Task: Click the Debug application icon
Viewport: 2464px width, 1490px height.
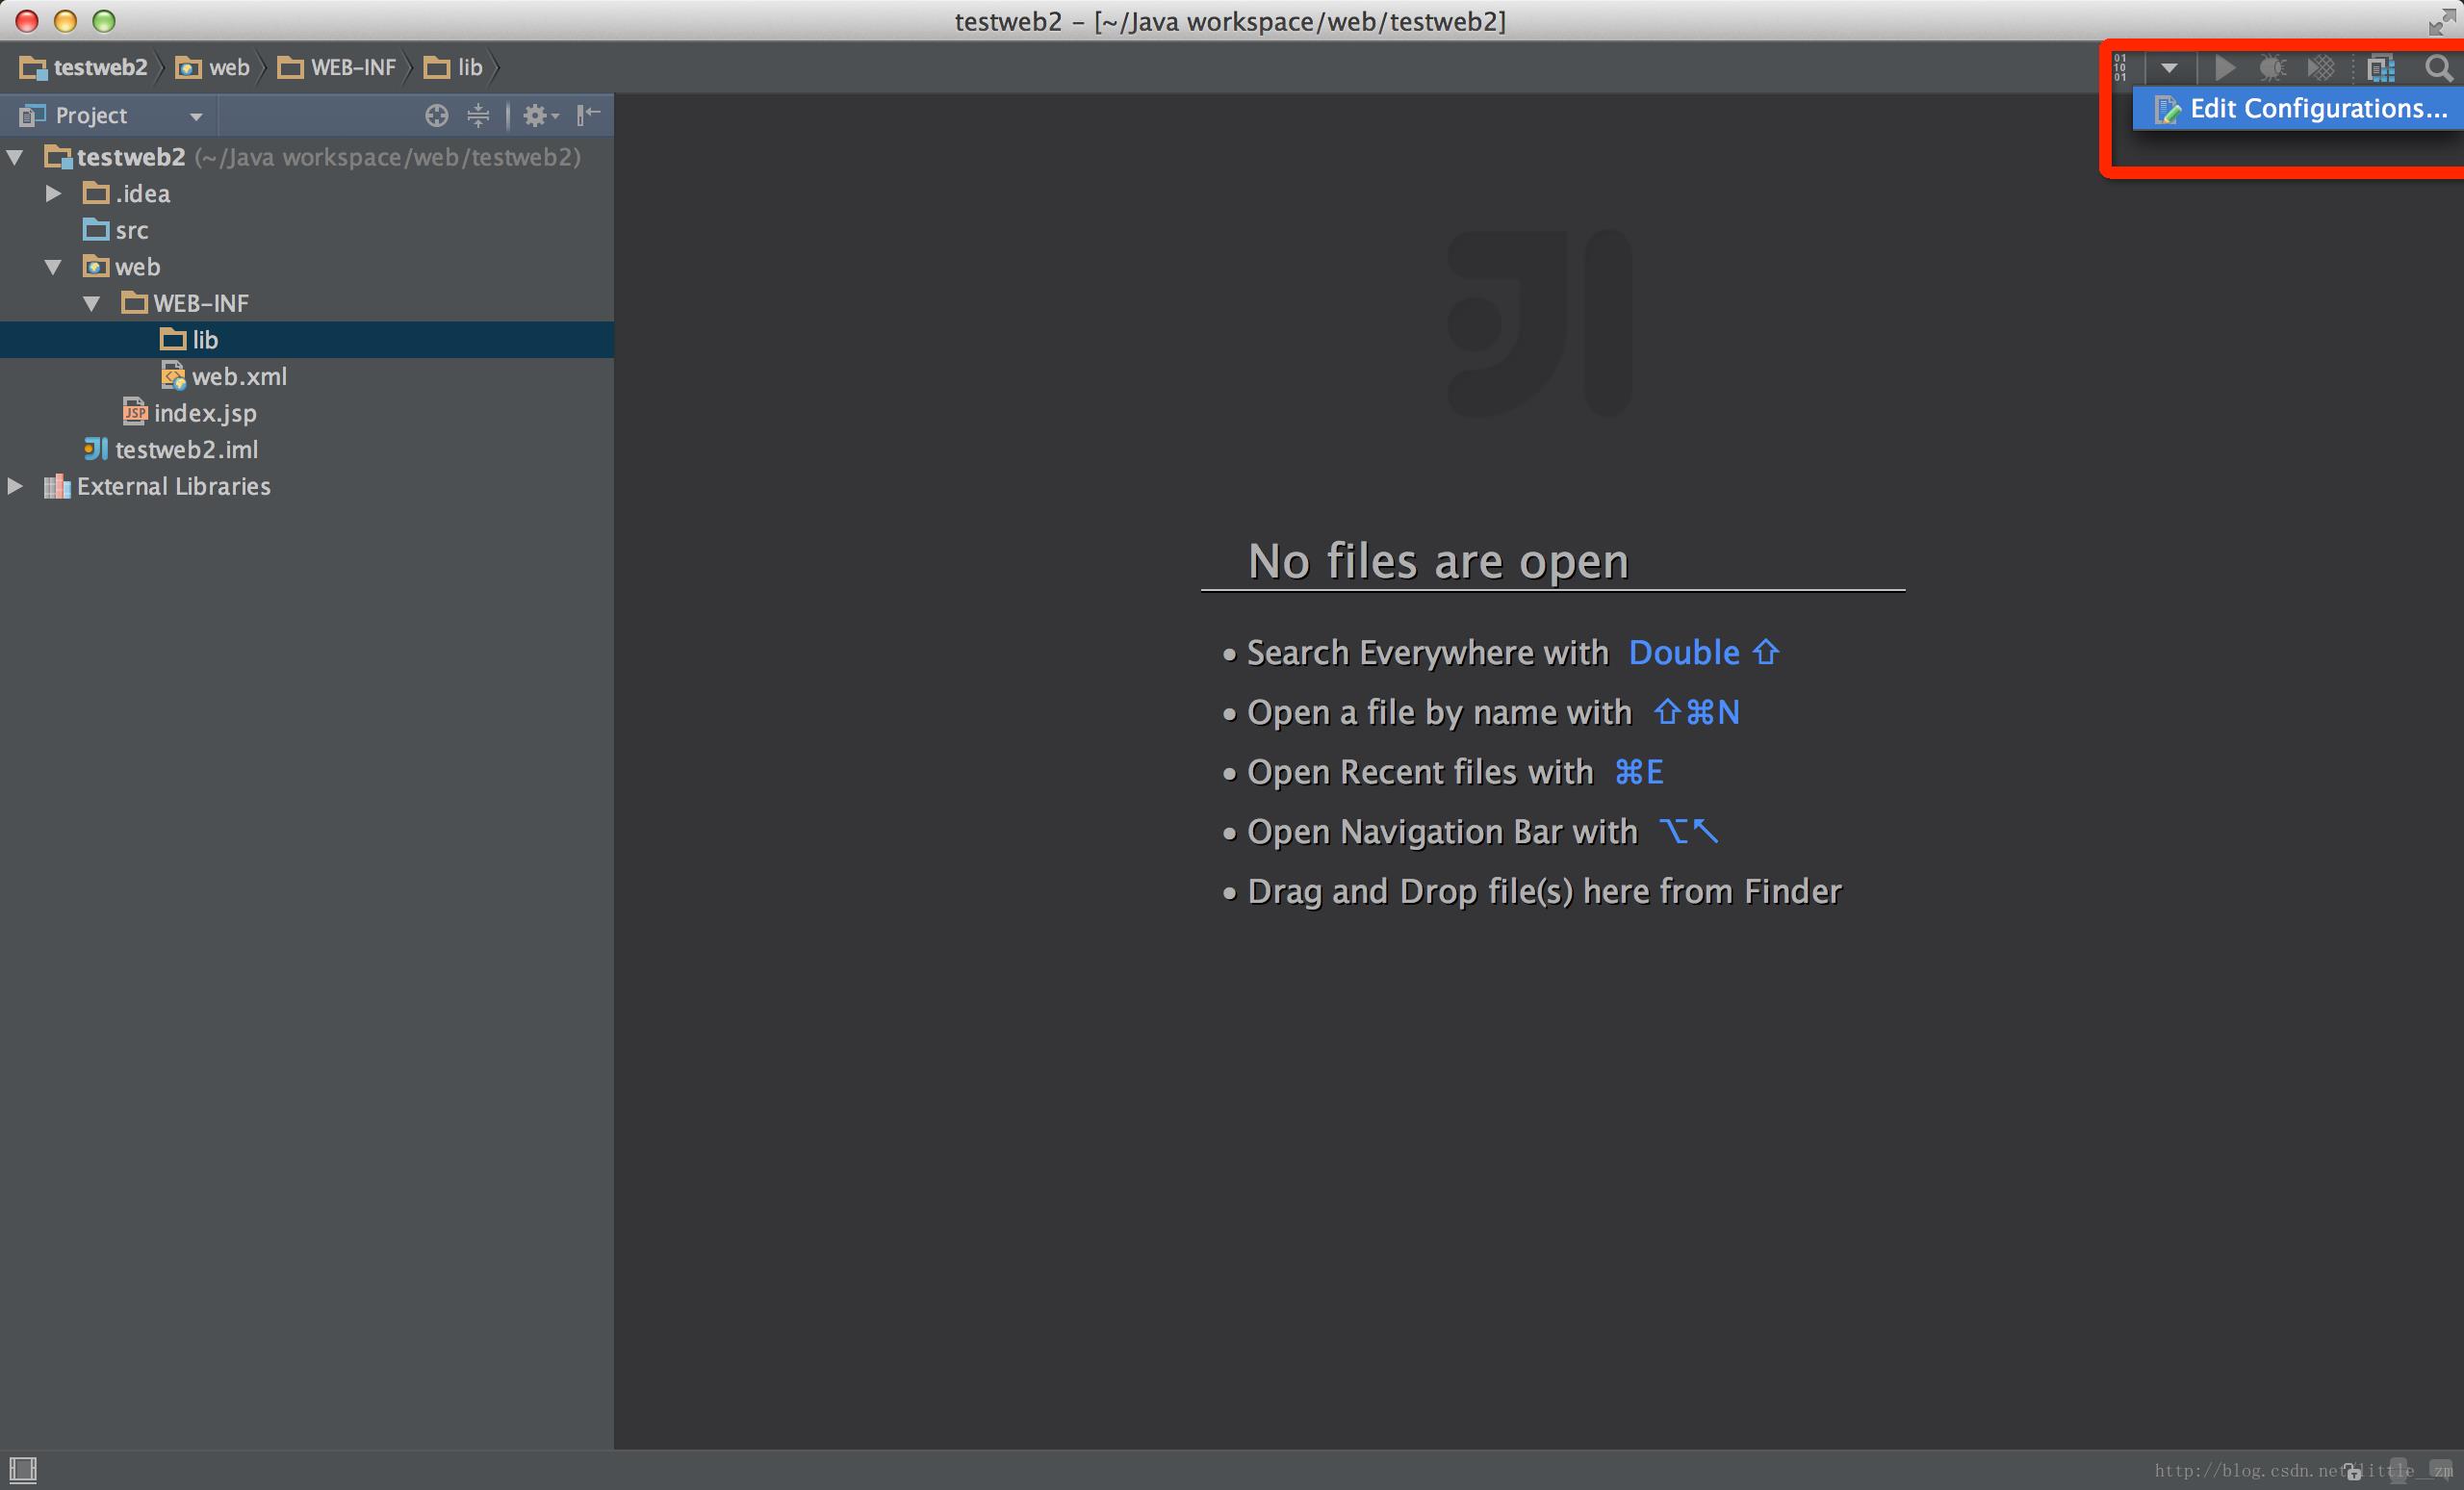Action: click(2269, 66)
